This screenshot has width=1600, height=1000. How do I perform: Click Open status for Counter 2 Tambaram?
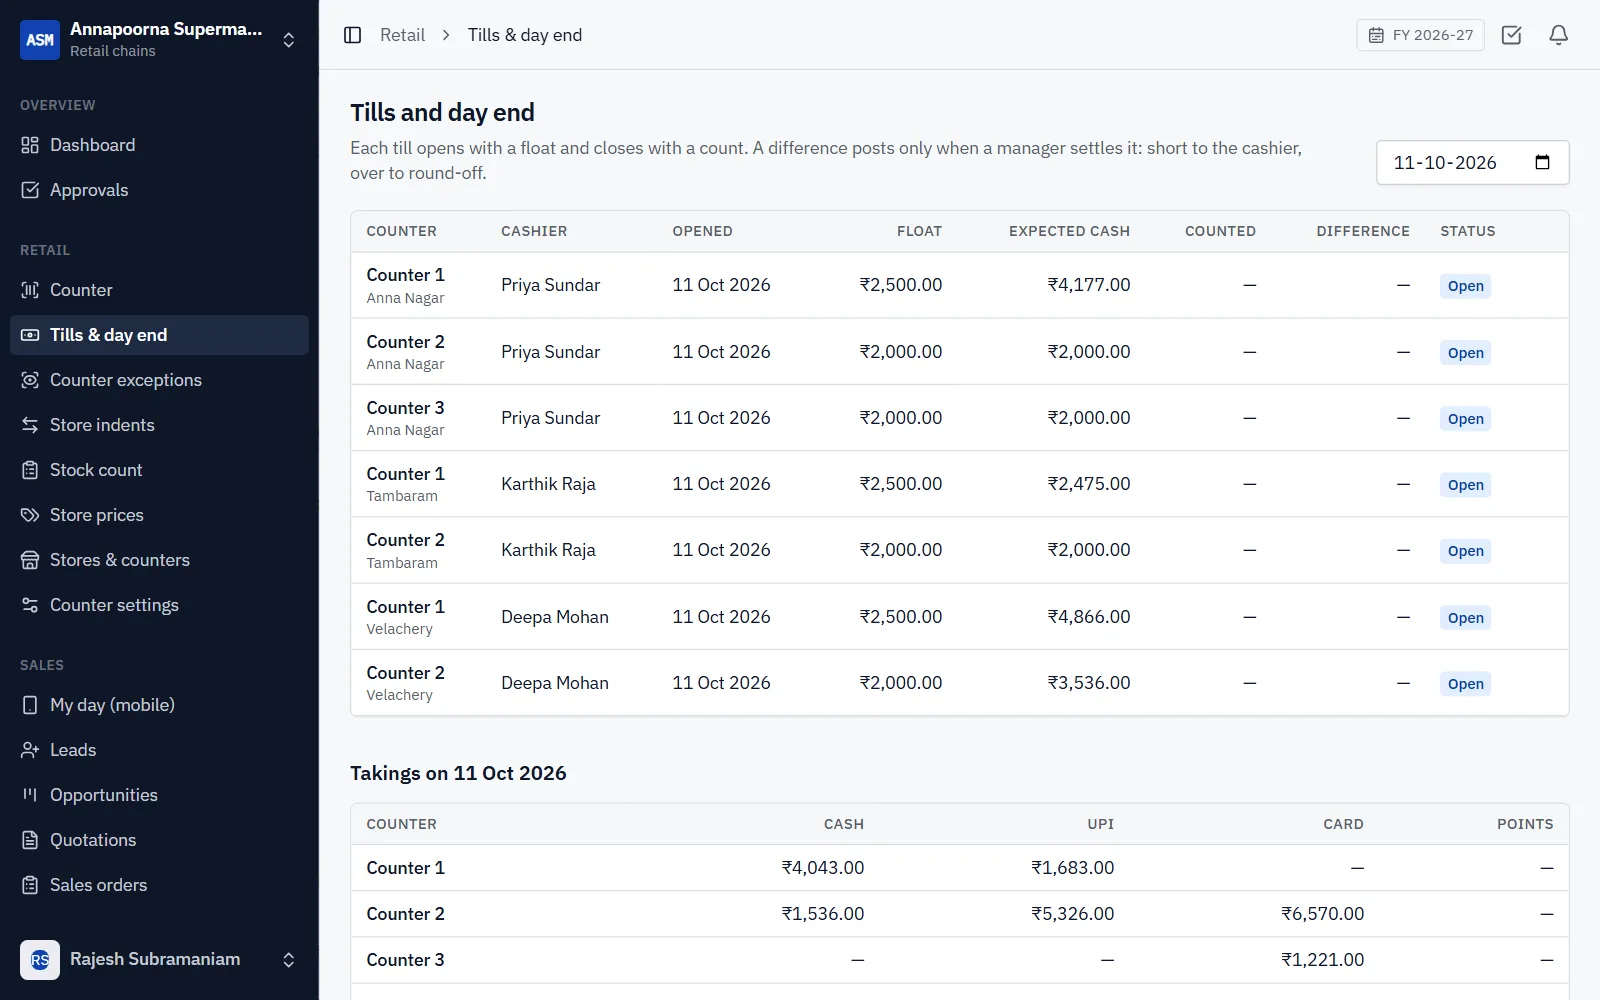[x=1465, y=551]
